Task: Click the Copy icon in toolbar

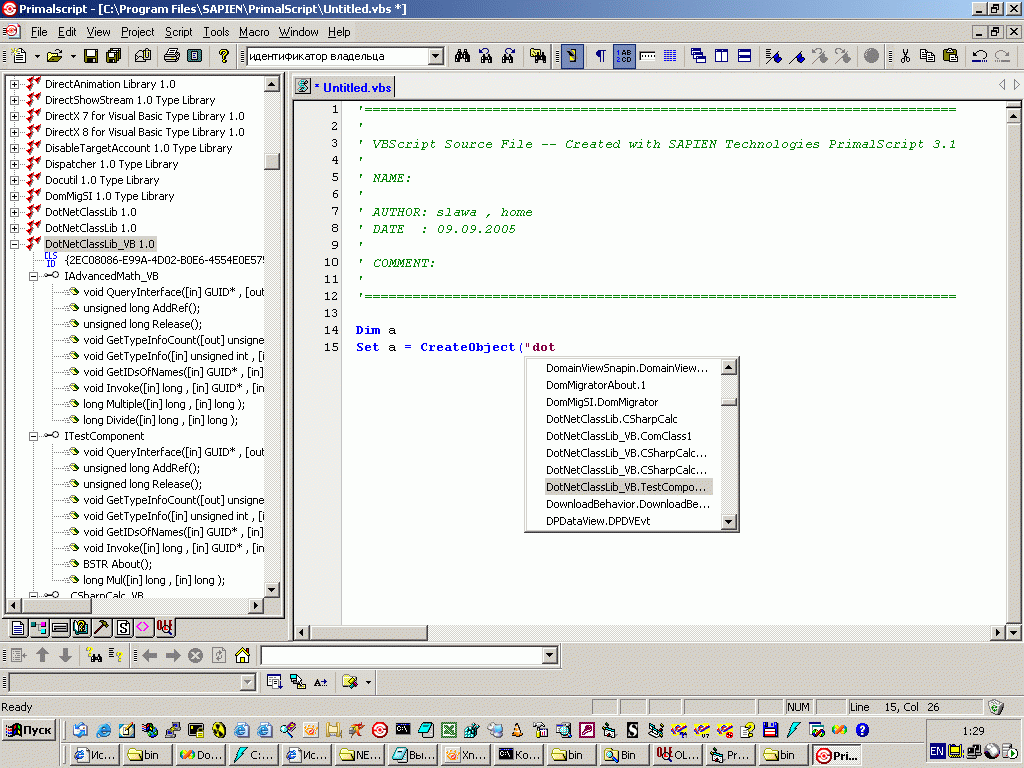Action: click(x=927, y=56)
